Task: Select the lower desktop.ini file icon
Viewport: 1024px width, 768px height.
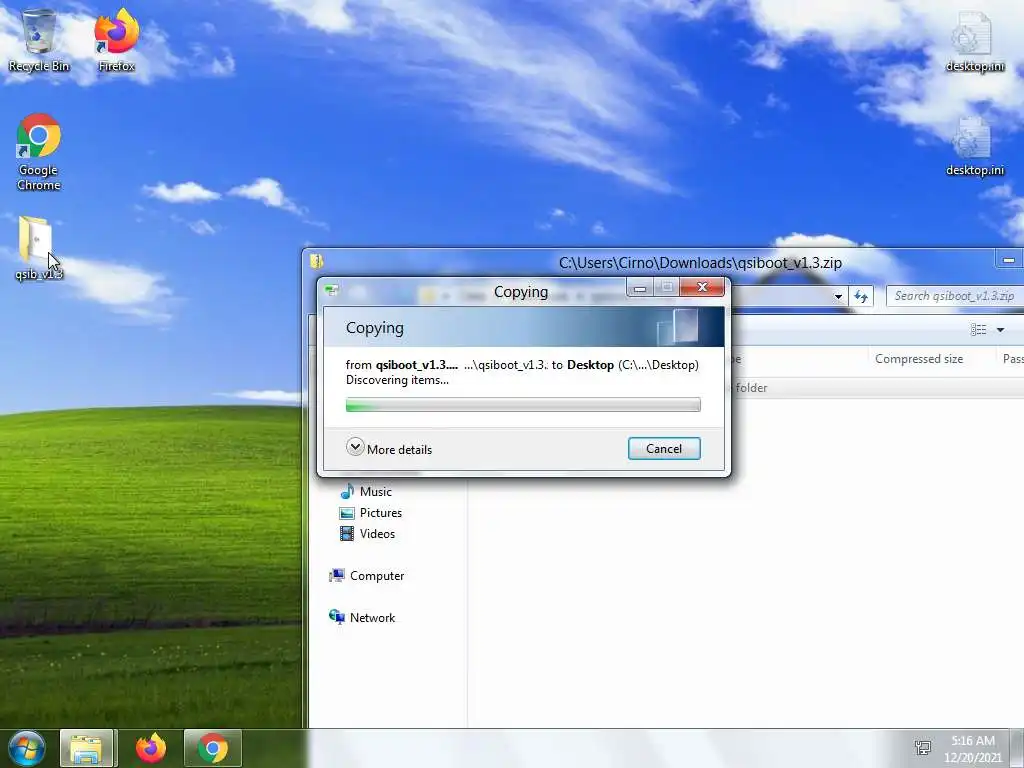Action: pyautogui.click(x=974, y=146)
